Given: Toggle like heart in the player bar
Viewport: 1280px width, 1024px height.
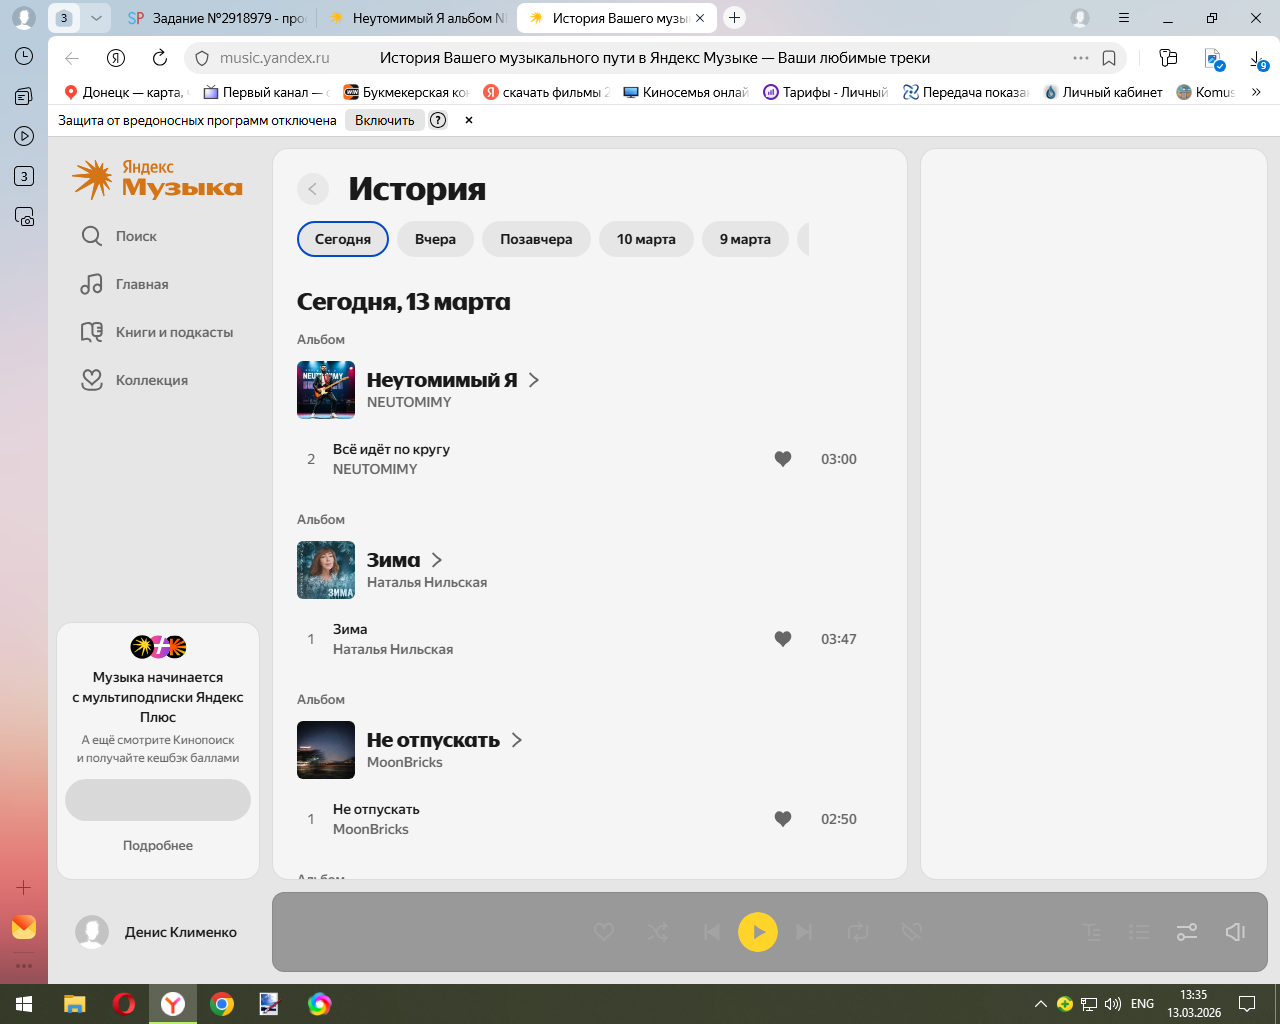Looking at the screenshot, I should 604,932.
